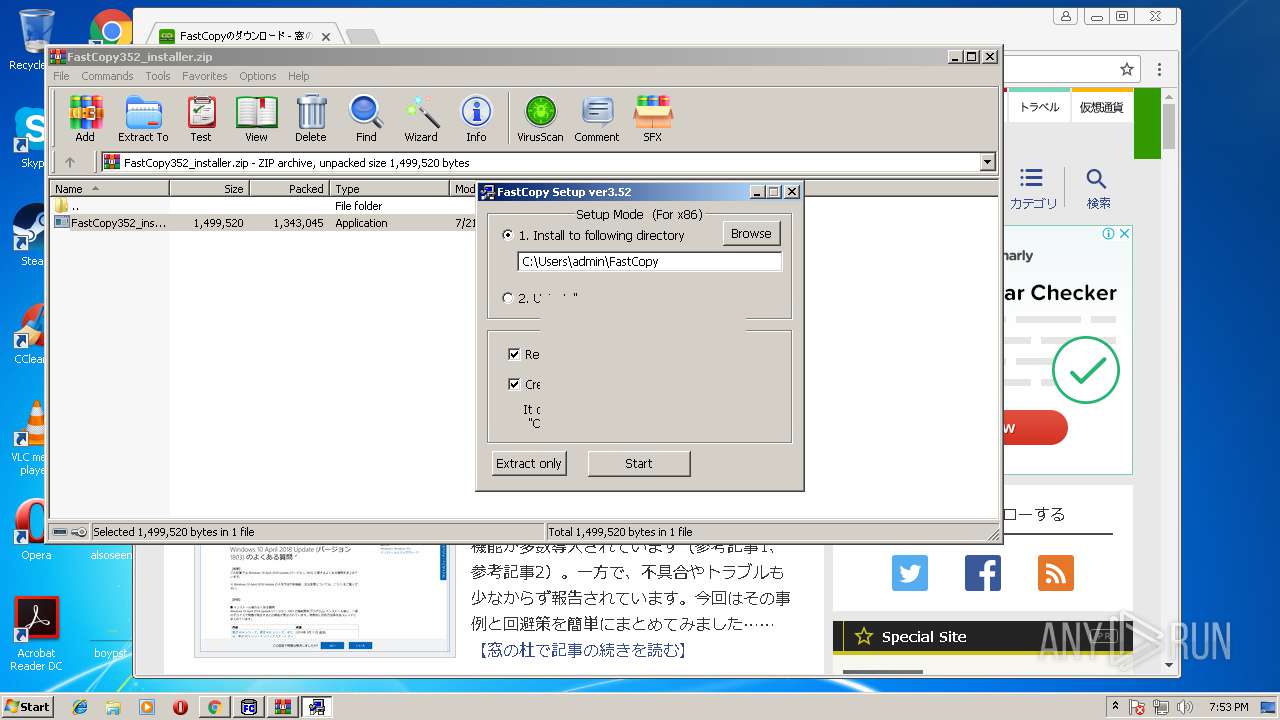The image size is (1280, 720).
Task: Click Browse button in FastCopy Setup
Action: tap(751, 233)
